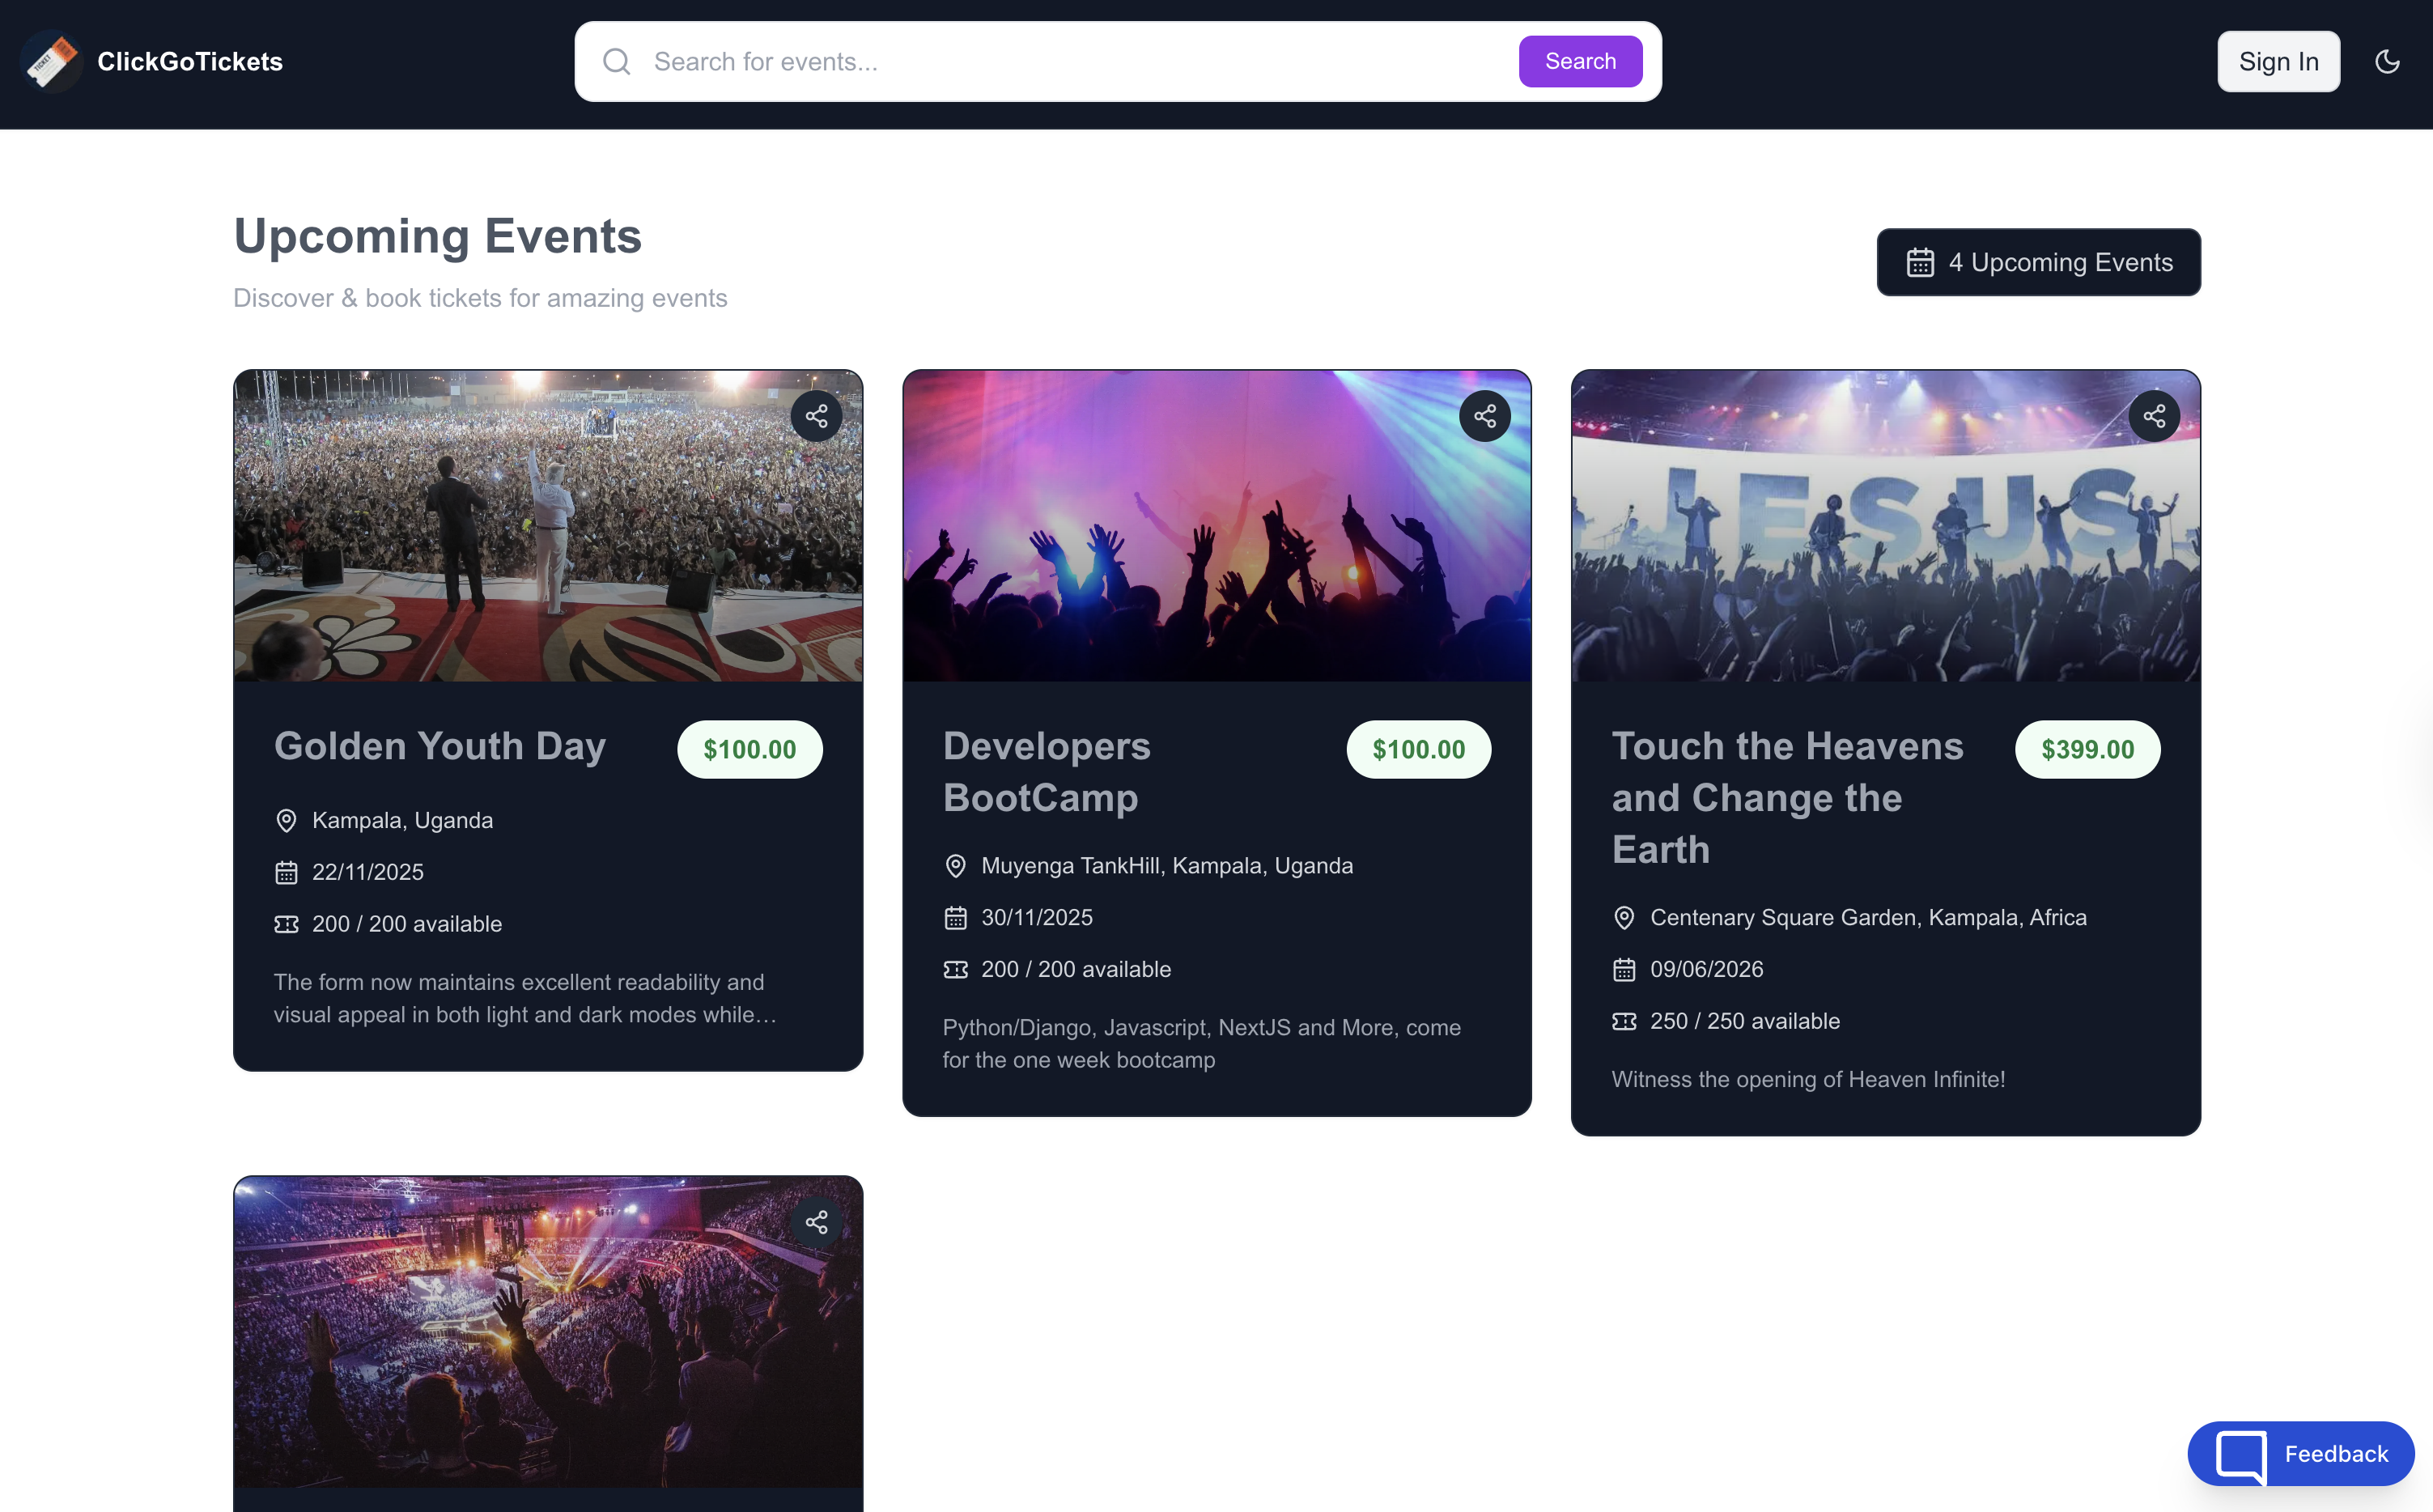Click Sign In
Image resolution: width=2433 pixels, height=1512 pixels.
coord(2278,61)
